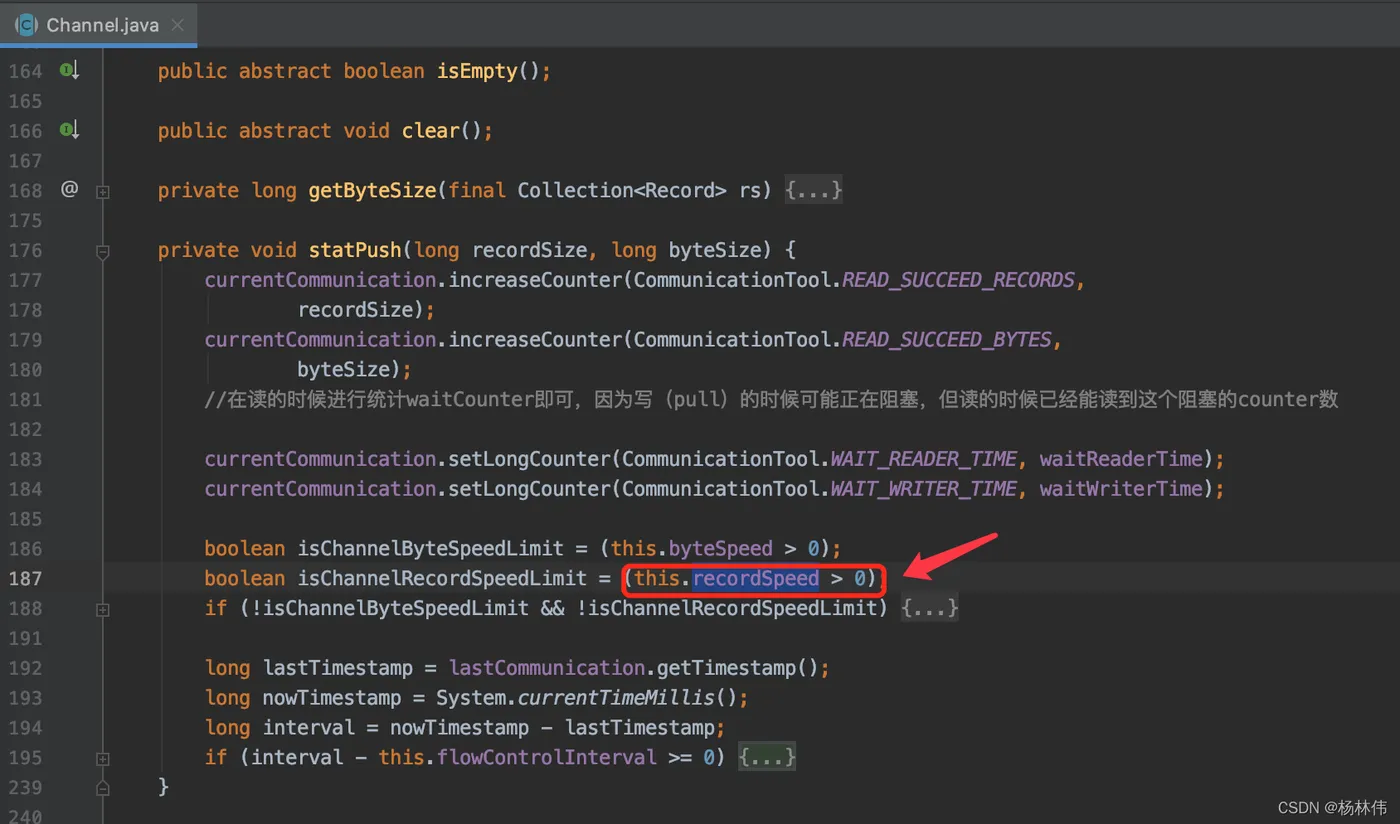Click line number 187 in the gutter
The image size is (1400, 824).
[26, 578]
